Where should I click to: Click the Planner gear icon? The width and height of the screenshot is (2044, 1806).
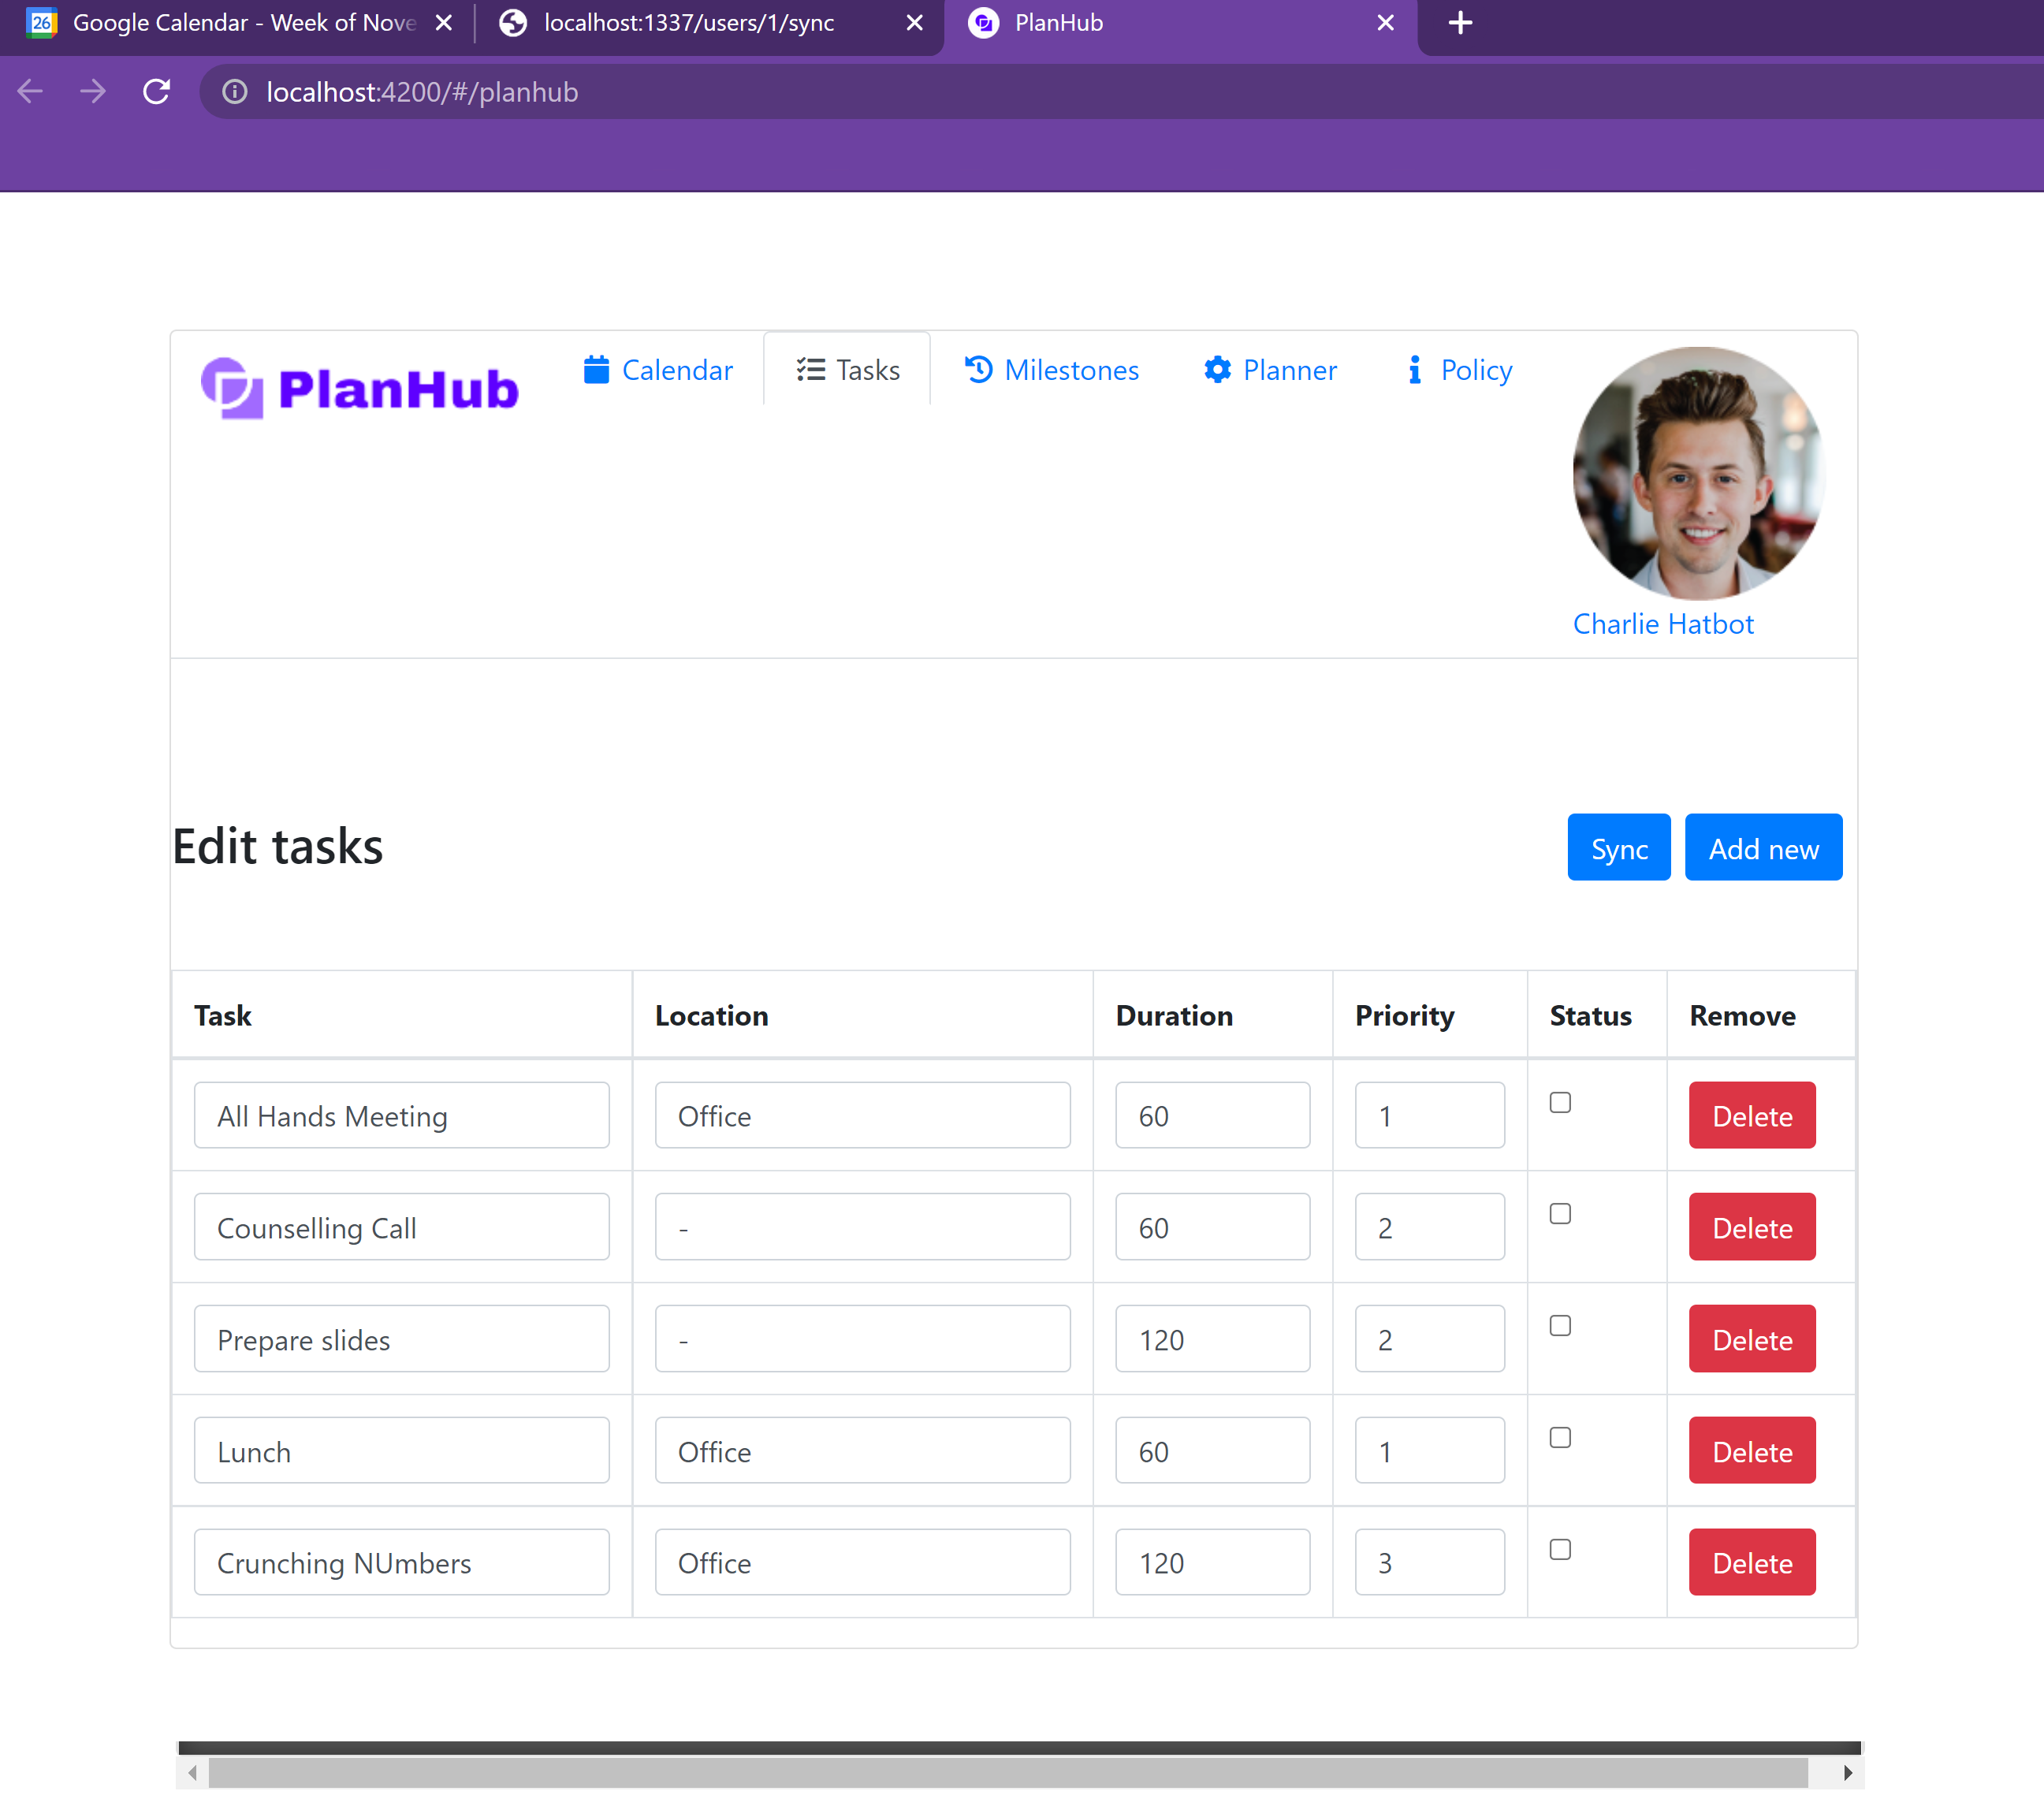1217,370
